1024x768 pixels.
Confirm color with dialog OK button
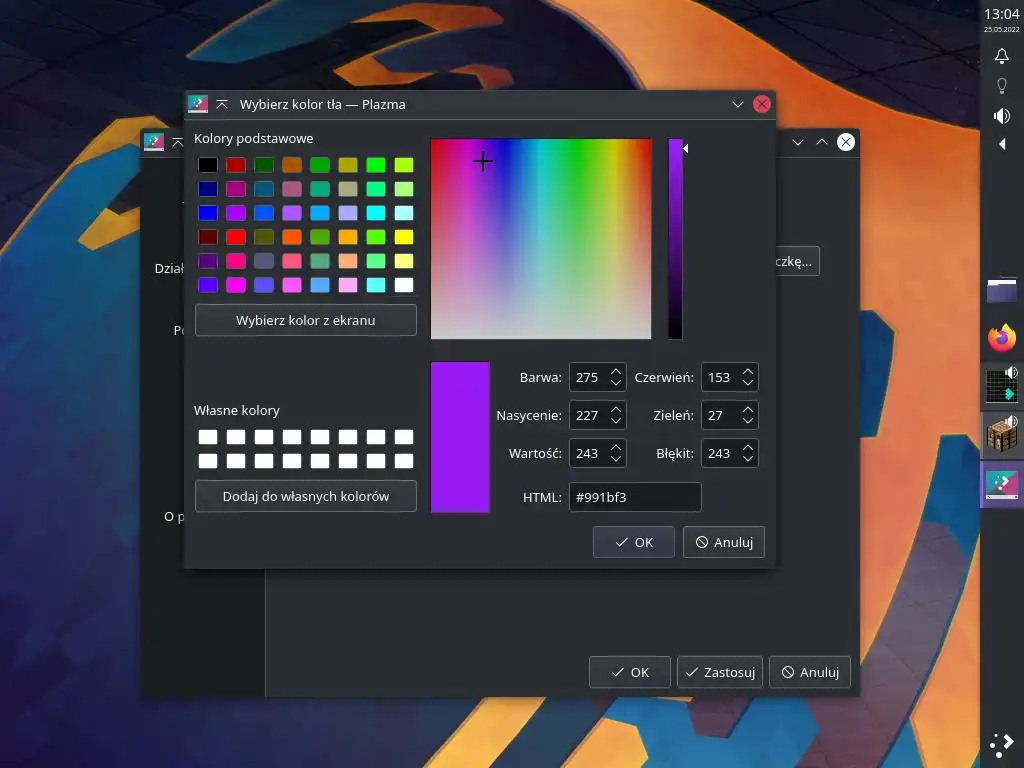point(633,542)
